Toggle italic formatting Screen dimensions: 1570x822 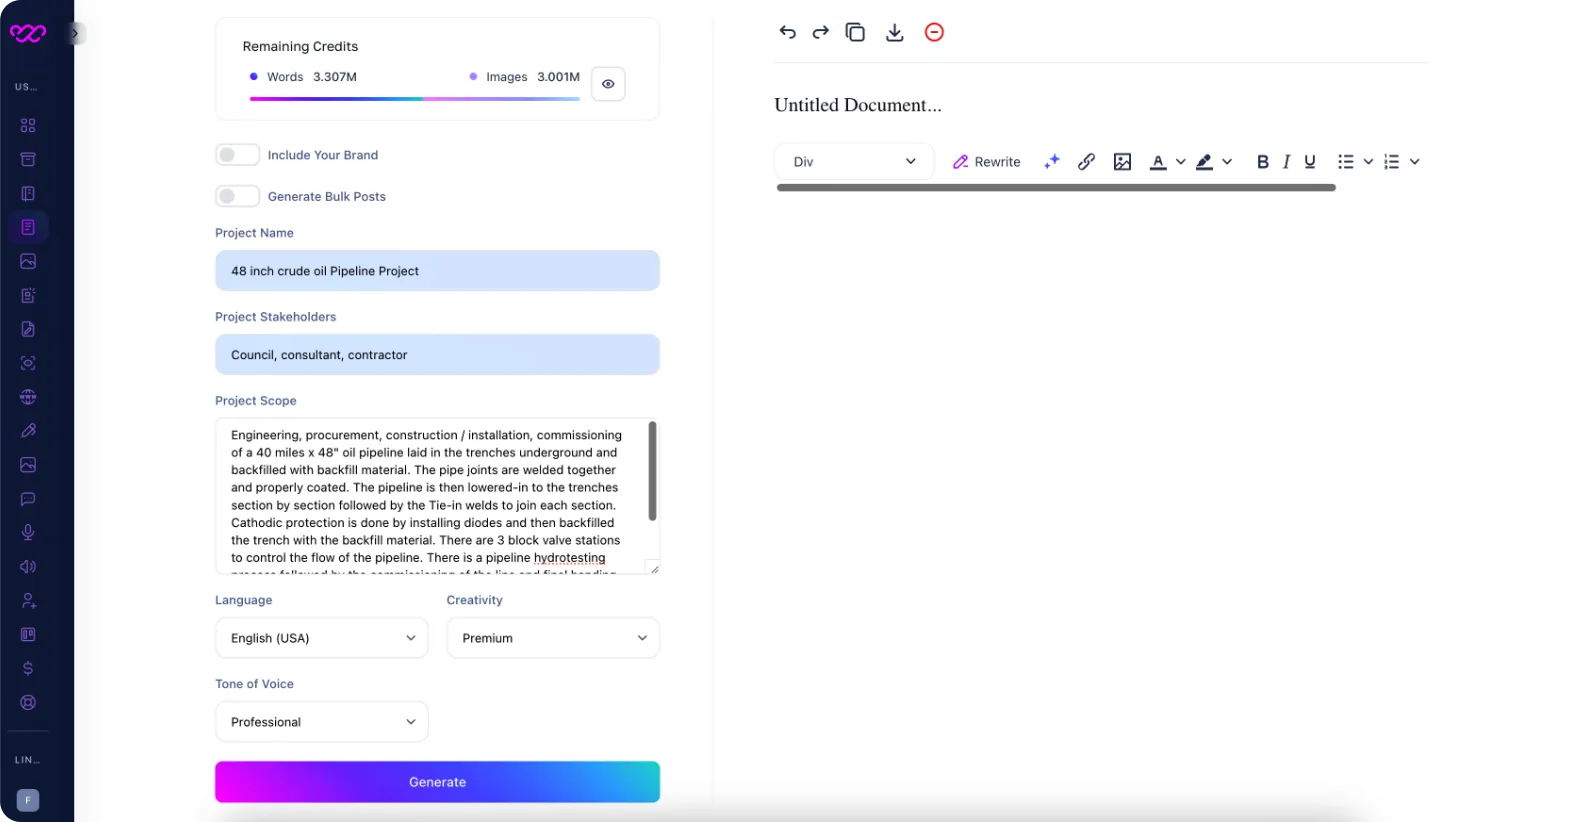click(x=1286, y=161)
